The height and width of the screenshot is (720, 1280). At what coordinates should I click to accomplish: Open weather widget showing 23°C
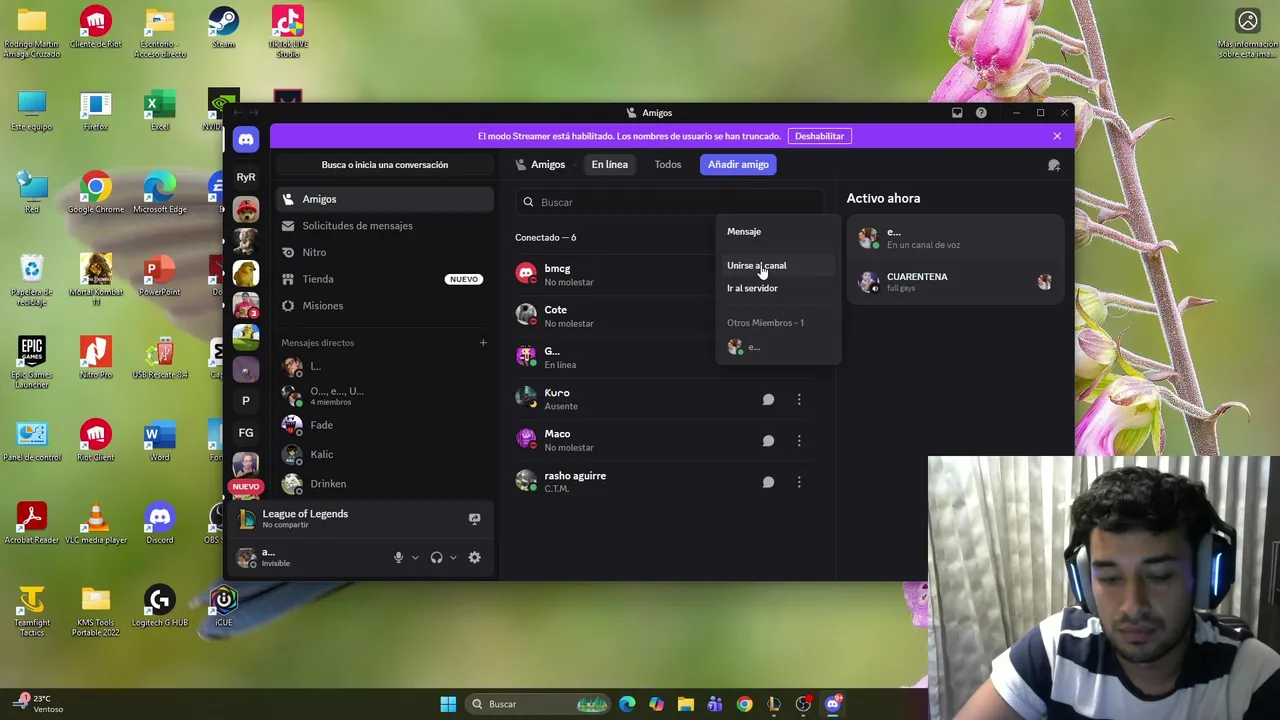(38, 704)
